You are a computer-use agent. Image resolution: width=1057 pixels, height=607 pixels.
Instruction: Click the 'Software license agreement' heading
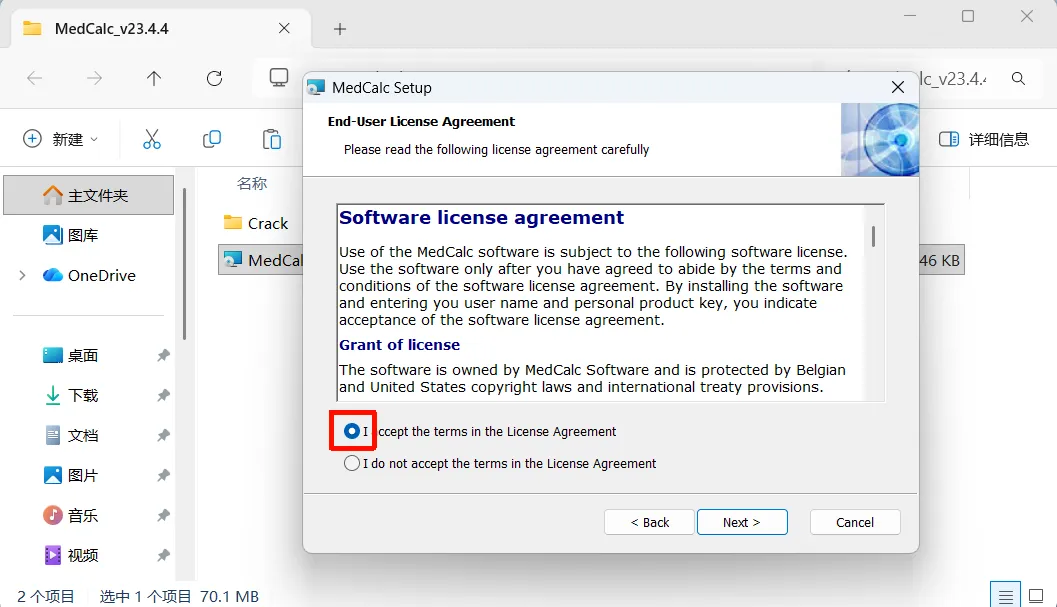point(481,217)
